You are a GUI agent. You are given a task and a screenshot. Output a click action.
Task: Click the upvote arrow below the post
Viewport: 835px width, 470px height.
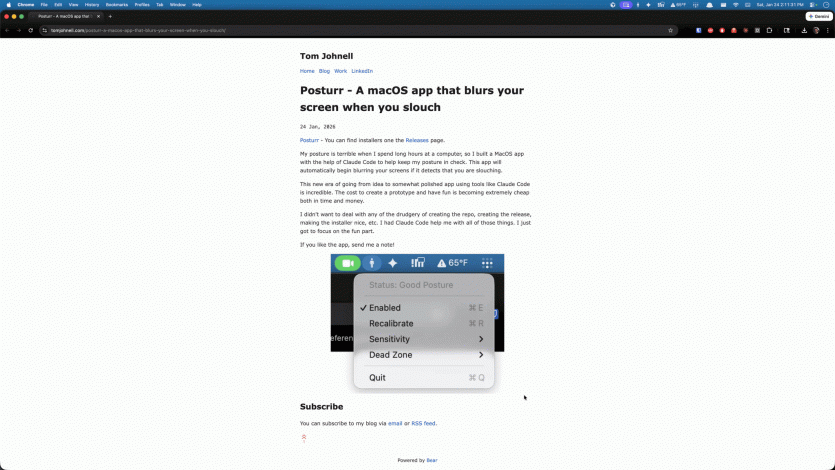(x=304, y=437)
